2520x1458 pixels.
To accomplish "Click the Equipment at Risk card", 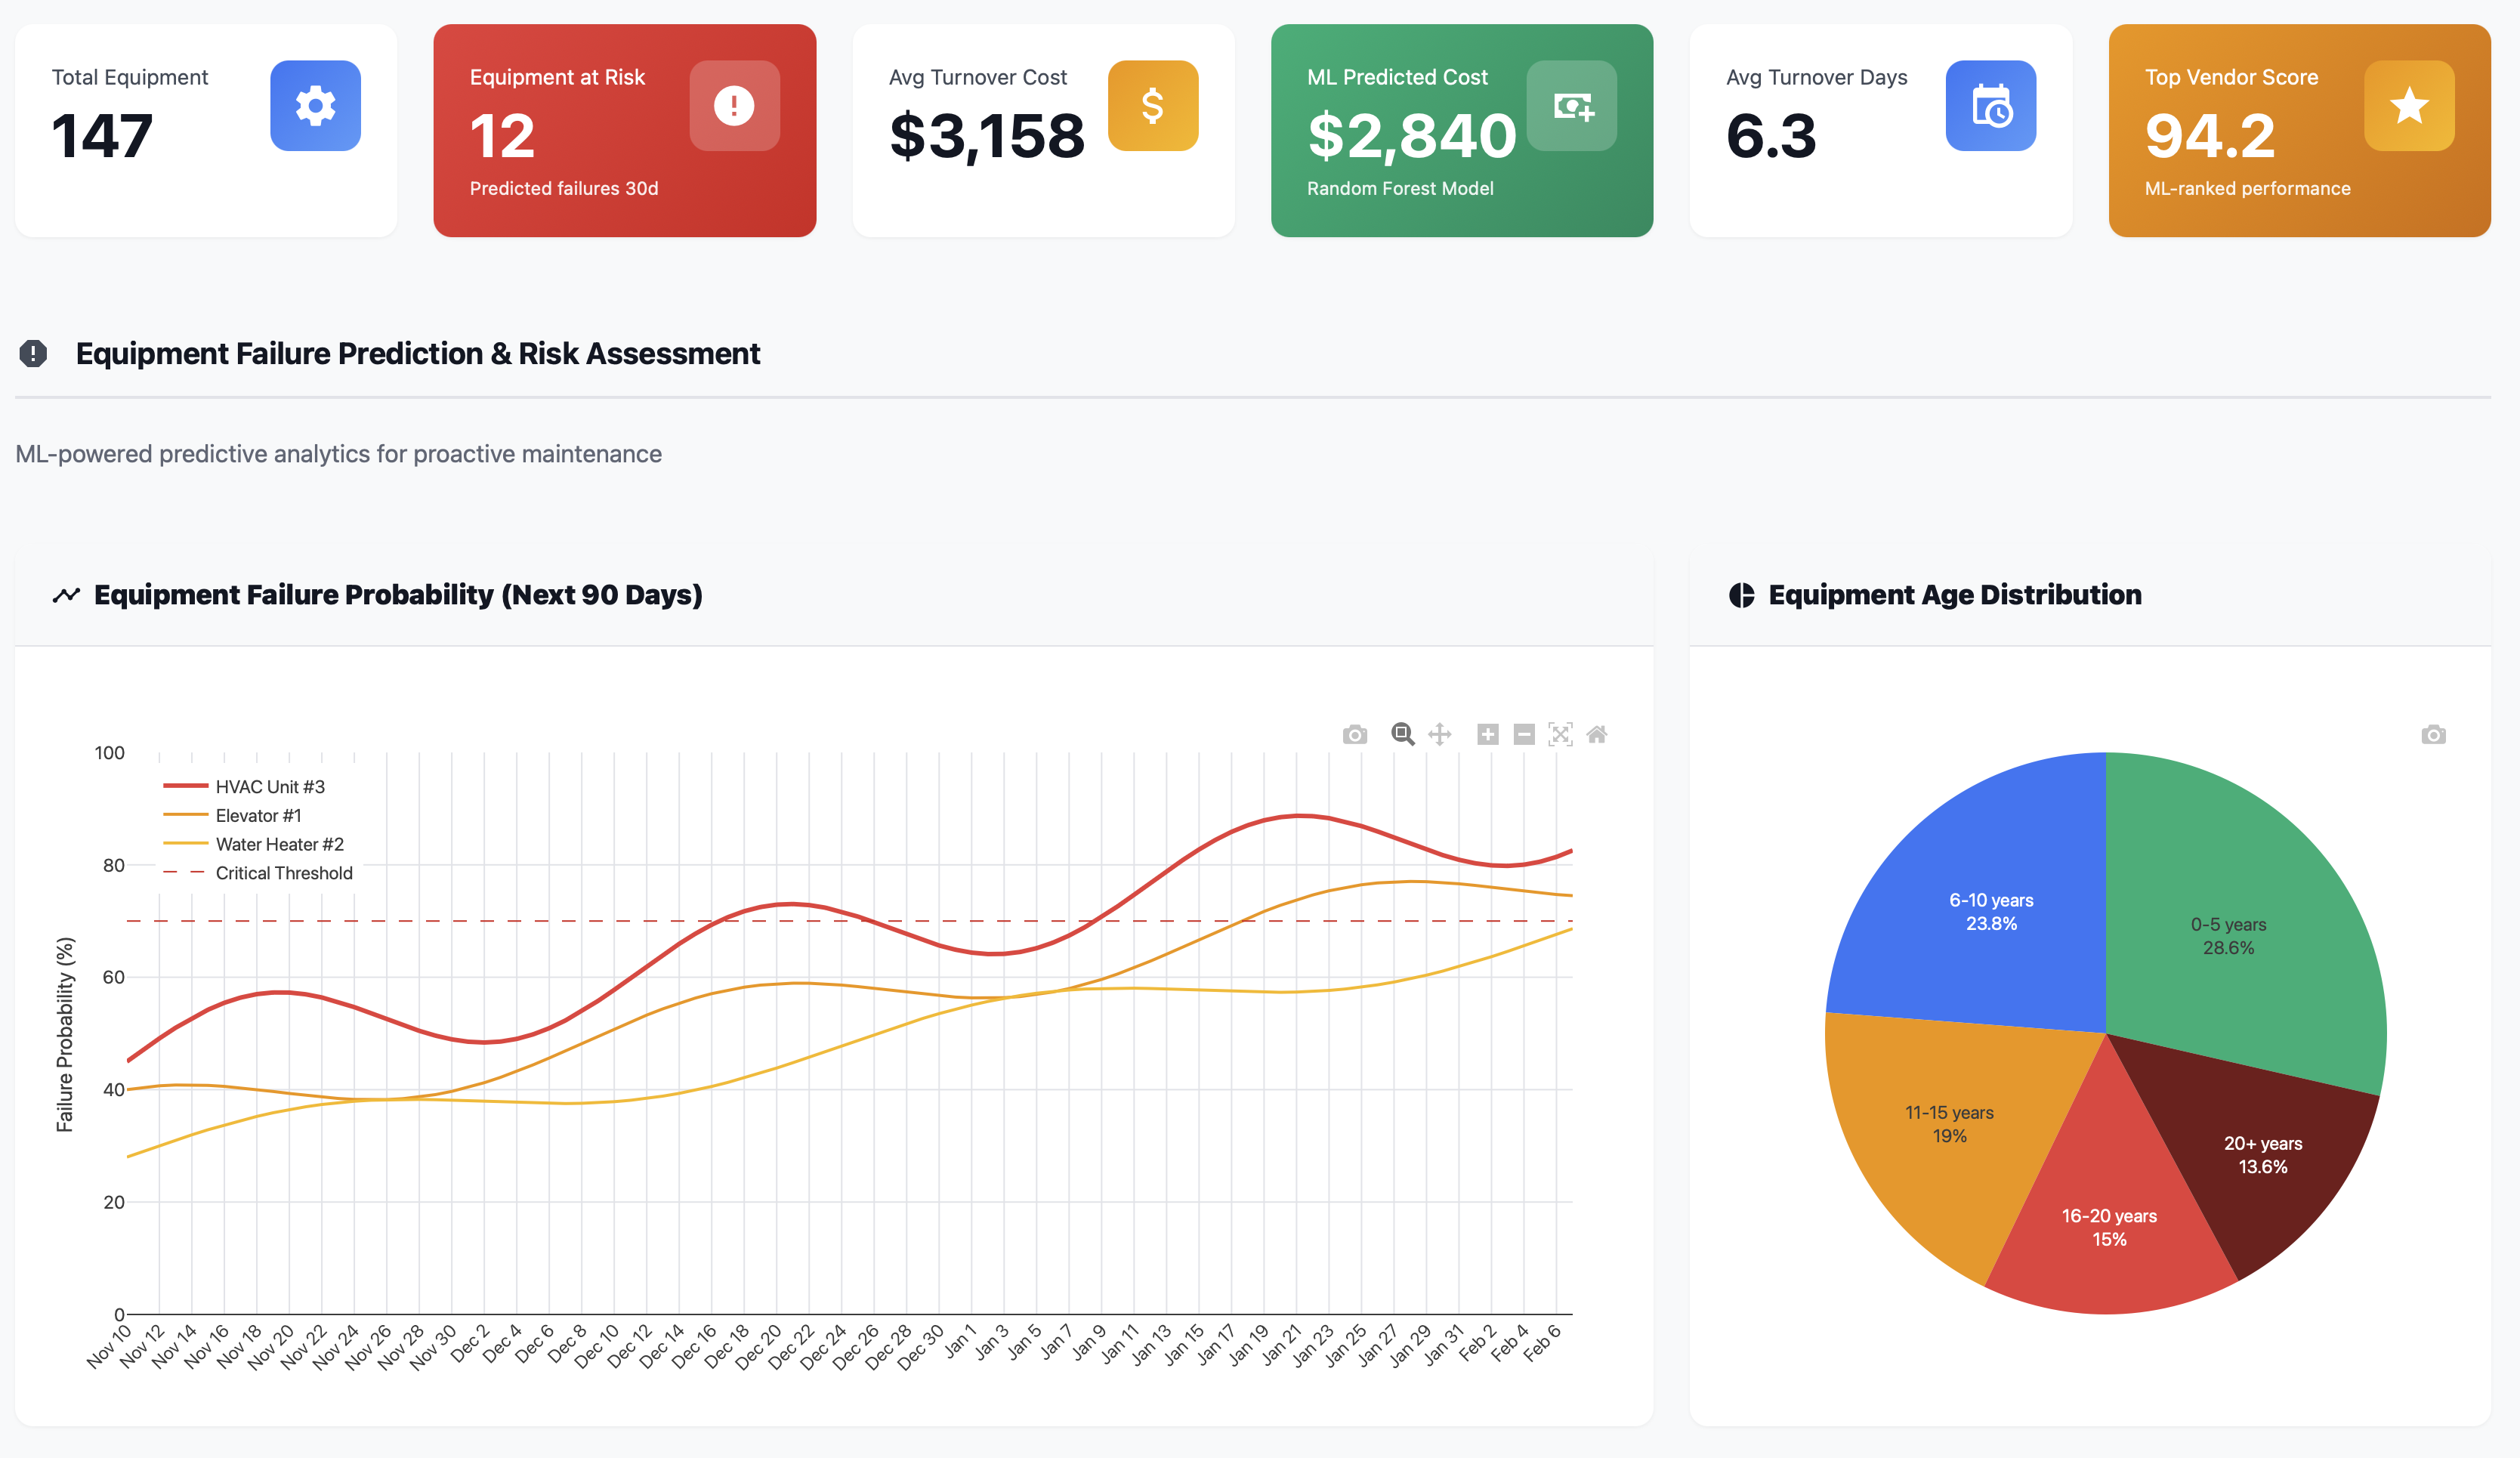I will [x=624, y=130].
